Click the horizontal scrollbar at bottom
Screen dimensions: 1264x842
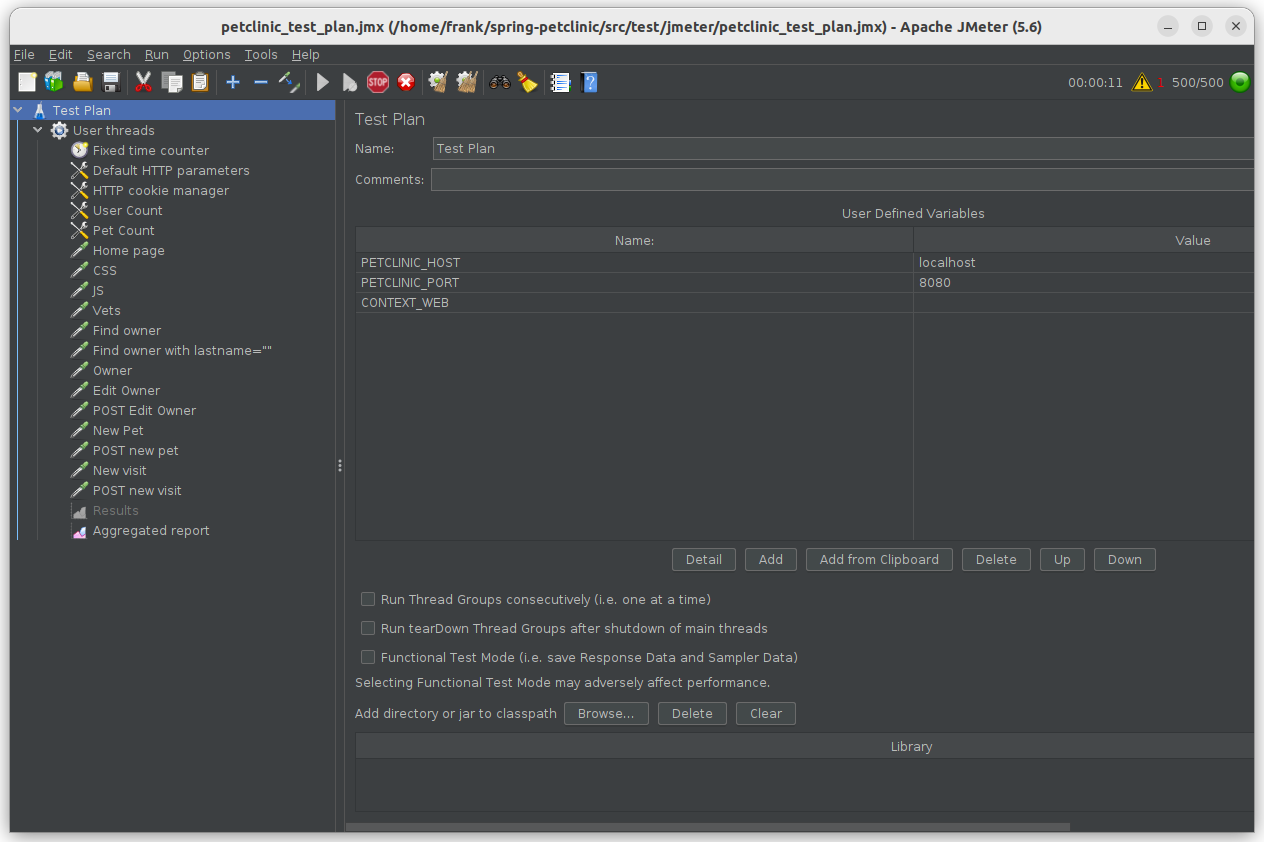[x=708, y=827]
